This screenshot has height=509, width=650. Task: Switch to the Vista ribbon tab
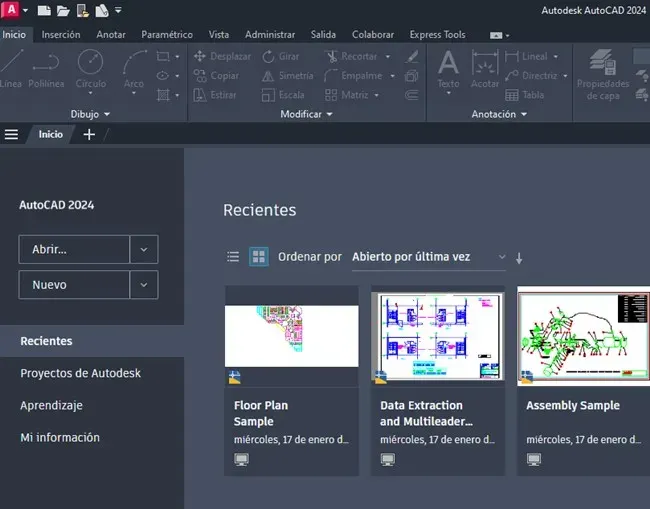click(218, 35)
